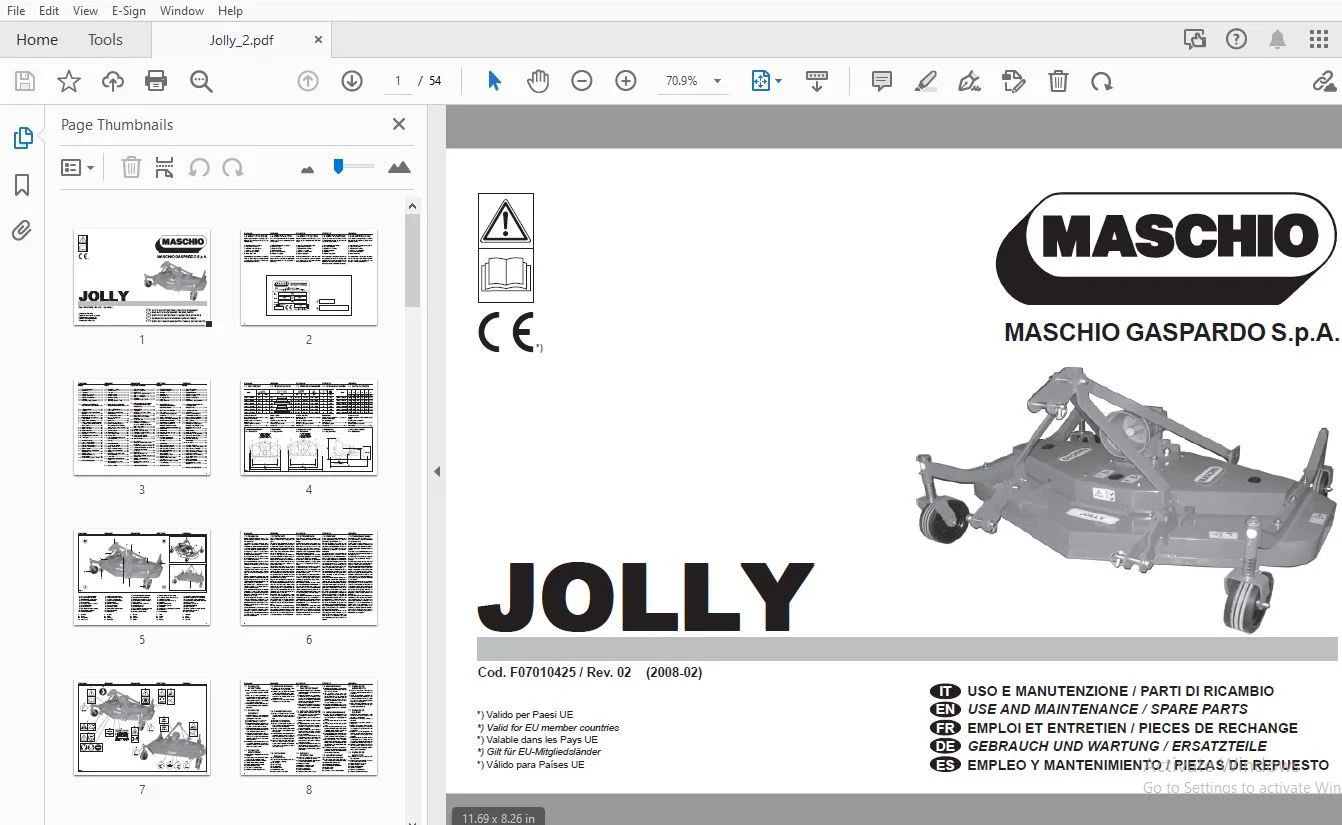Open the View menu

[x=85, y=11]
